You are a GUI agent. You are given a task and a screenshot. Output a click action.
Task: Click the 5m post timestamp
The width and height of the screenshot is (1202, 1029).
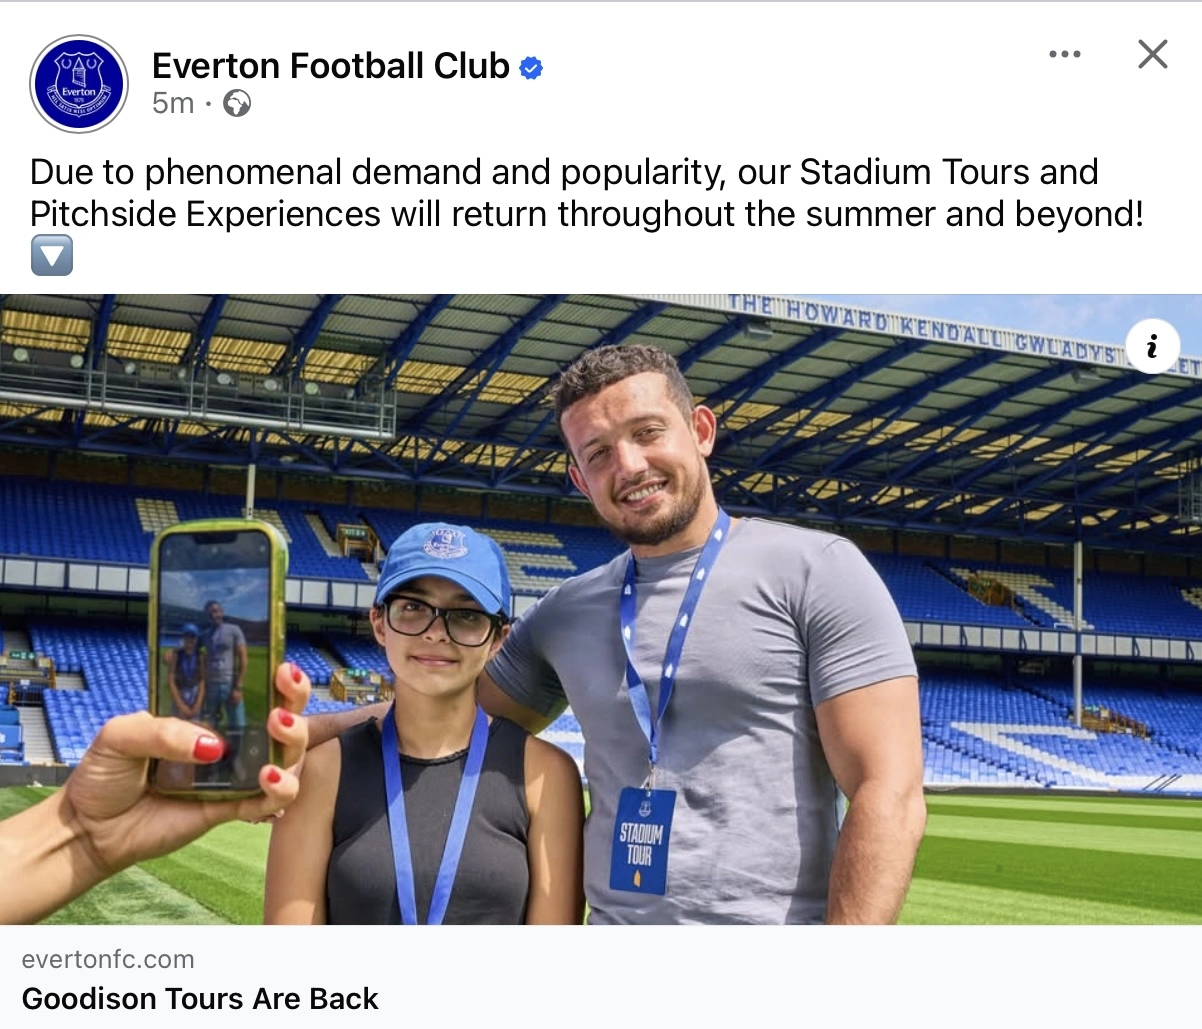pyautogui.click(x=173, y=103)
